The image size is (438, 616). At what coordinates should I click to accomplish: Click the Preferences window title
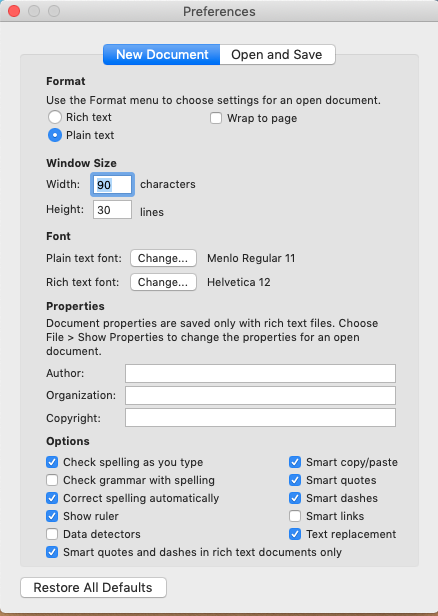point(219,11)
